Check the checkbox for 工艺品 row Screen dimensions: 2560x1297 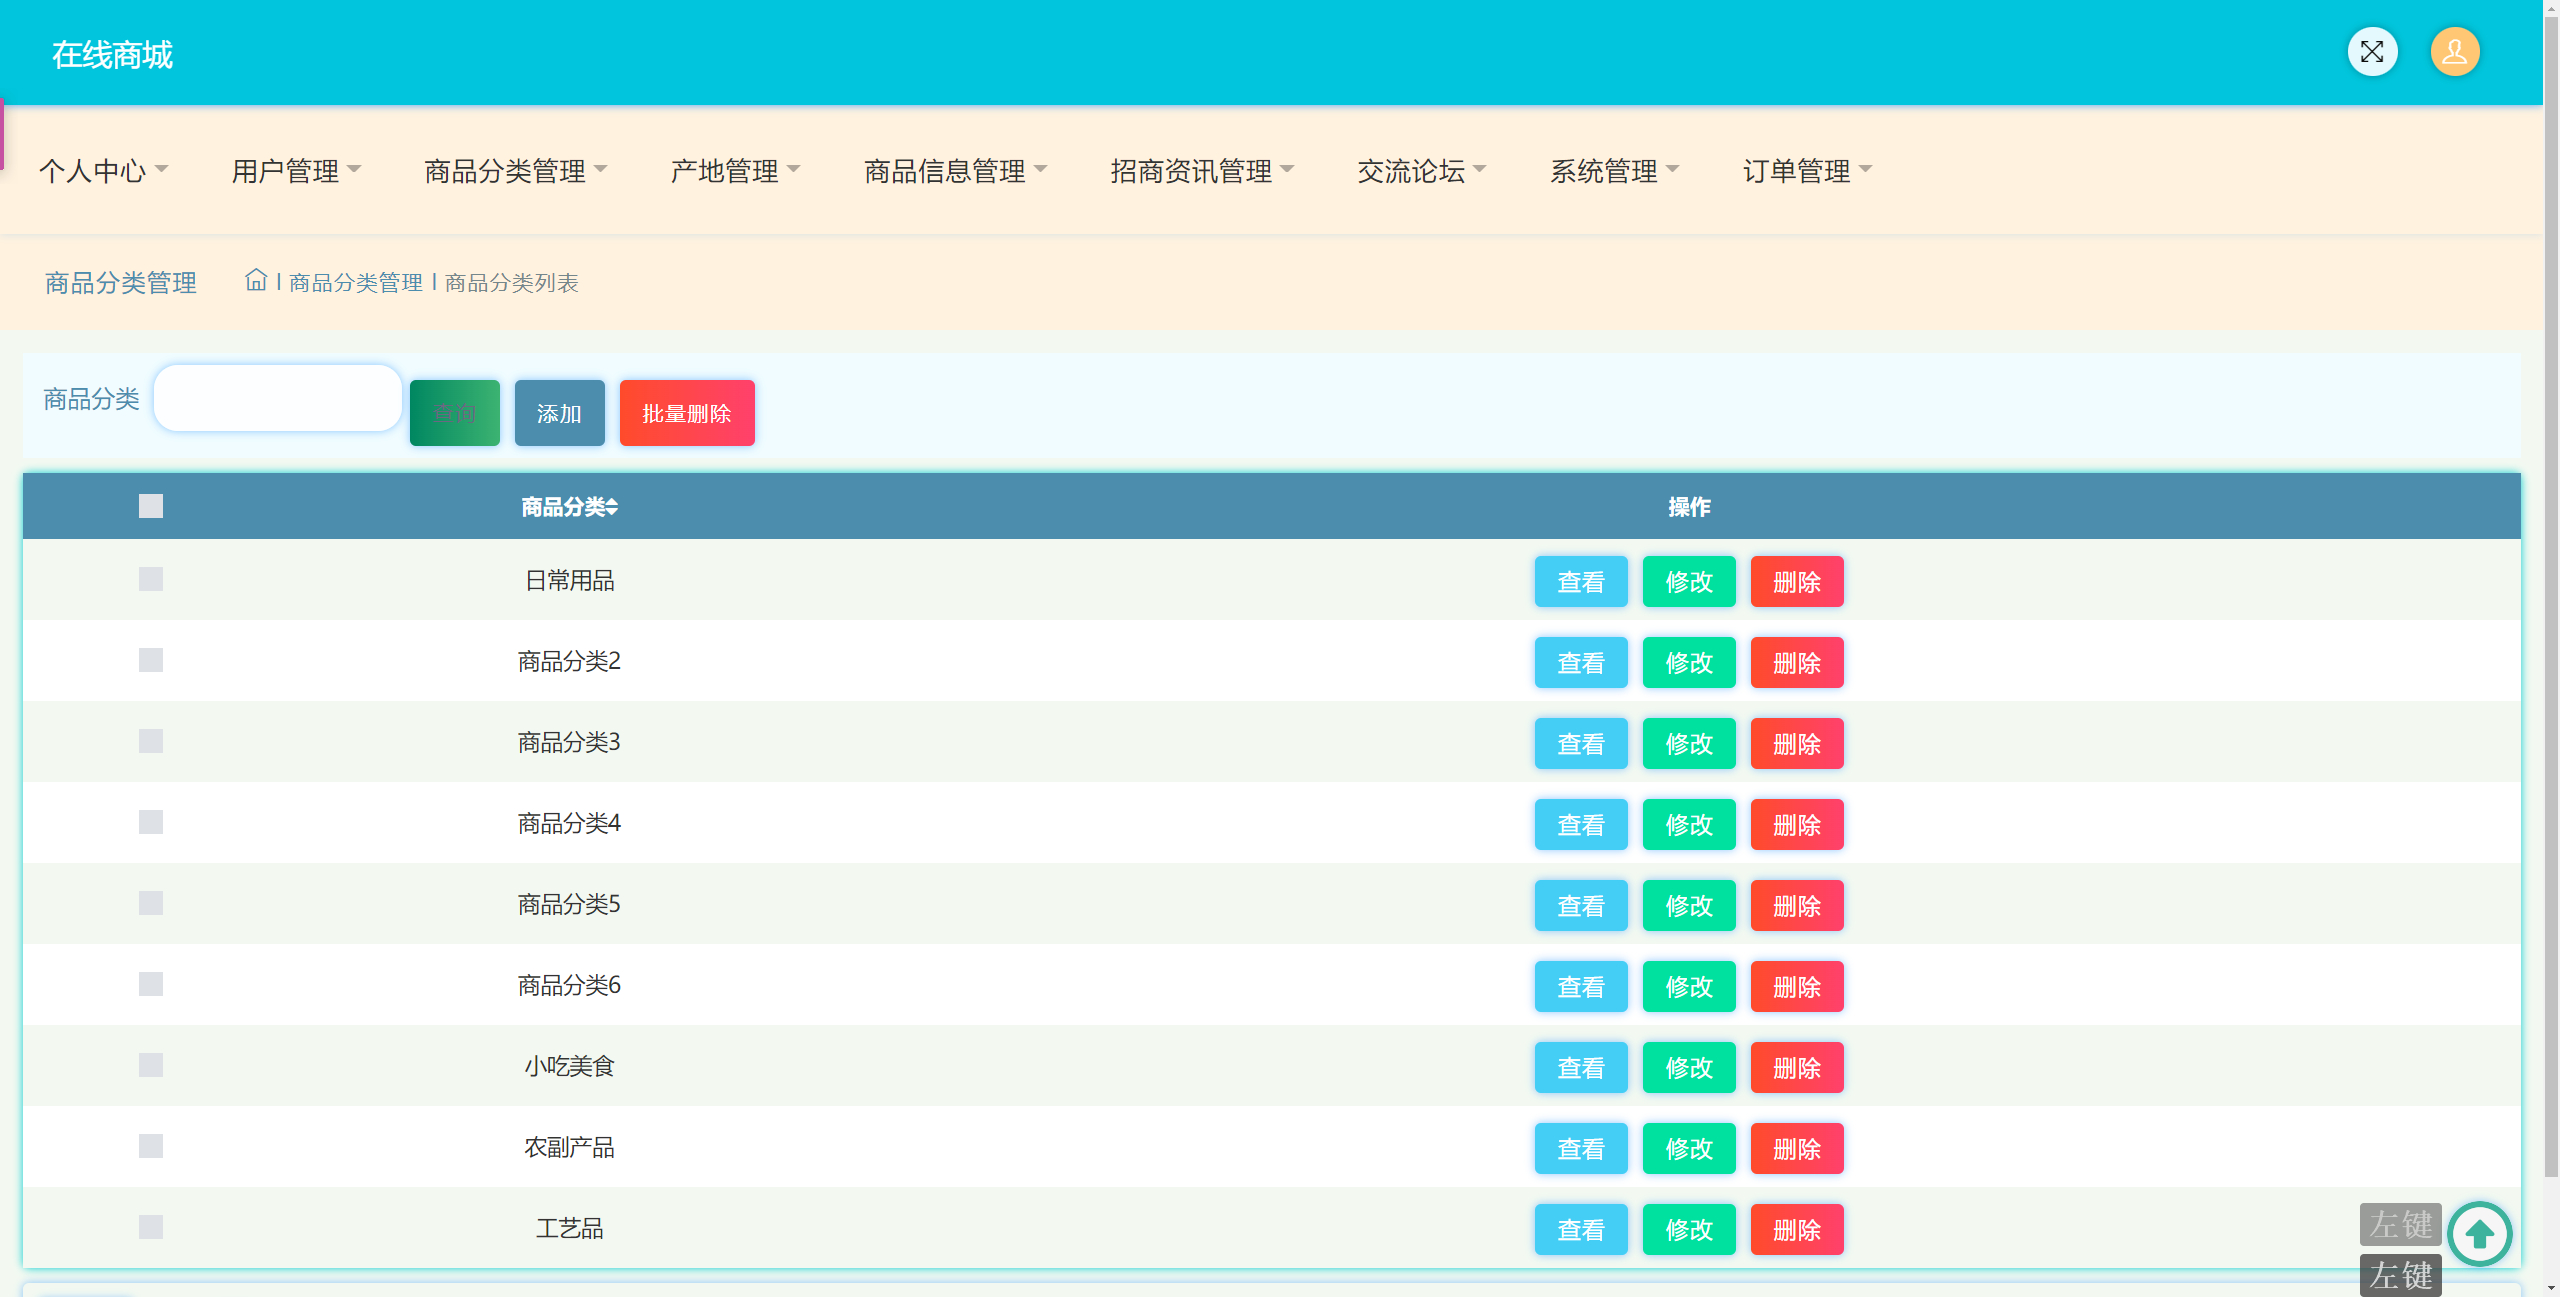pos(150,1226)
